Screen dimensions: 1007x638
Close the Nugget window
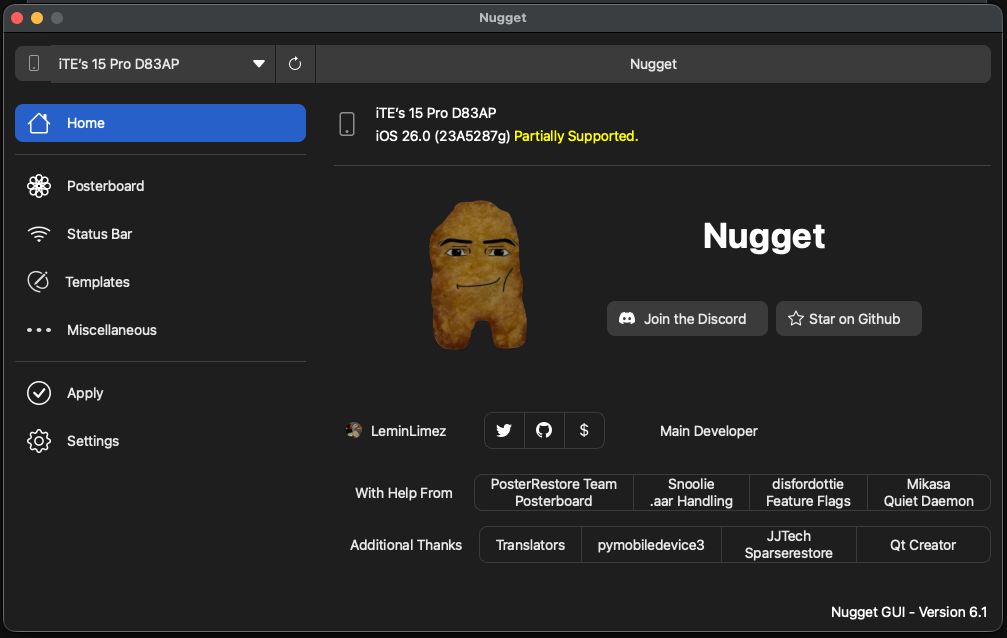(x=17, y=18)
